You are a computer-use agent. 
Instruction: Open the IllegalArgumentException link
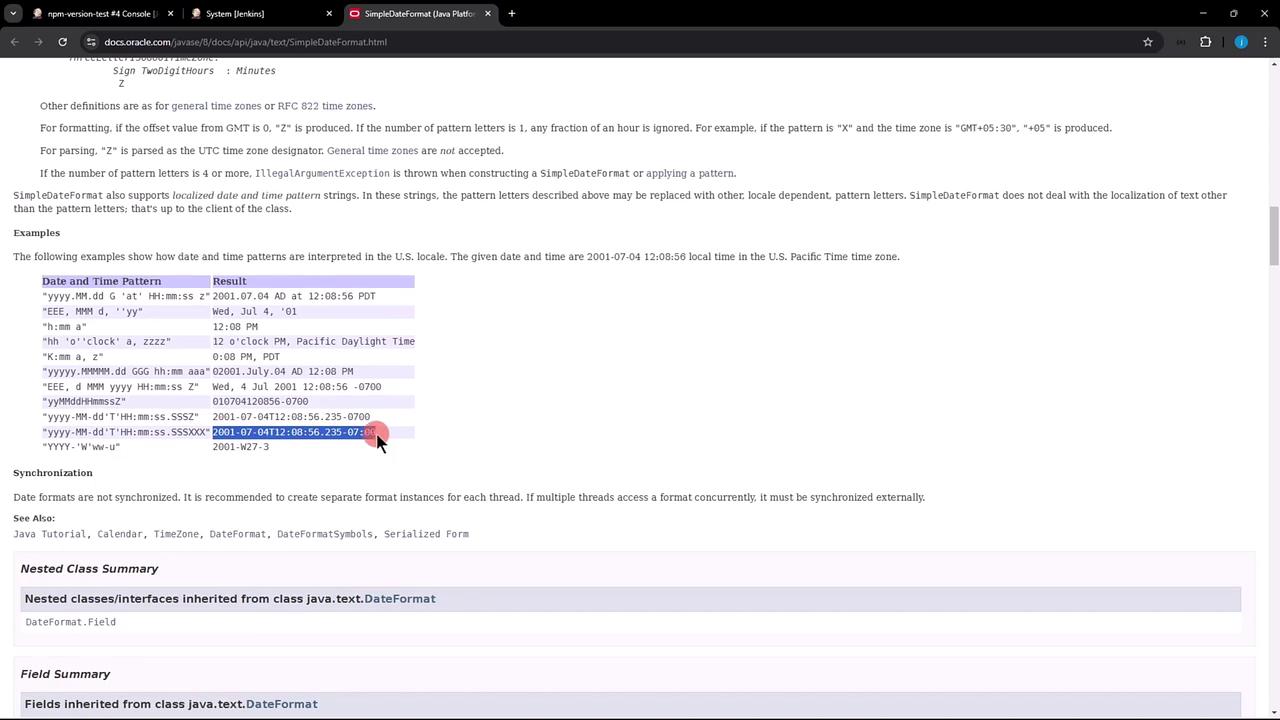pos(322,174)
